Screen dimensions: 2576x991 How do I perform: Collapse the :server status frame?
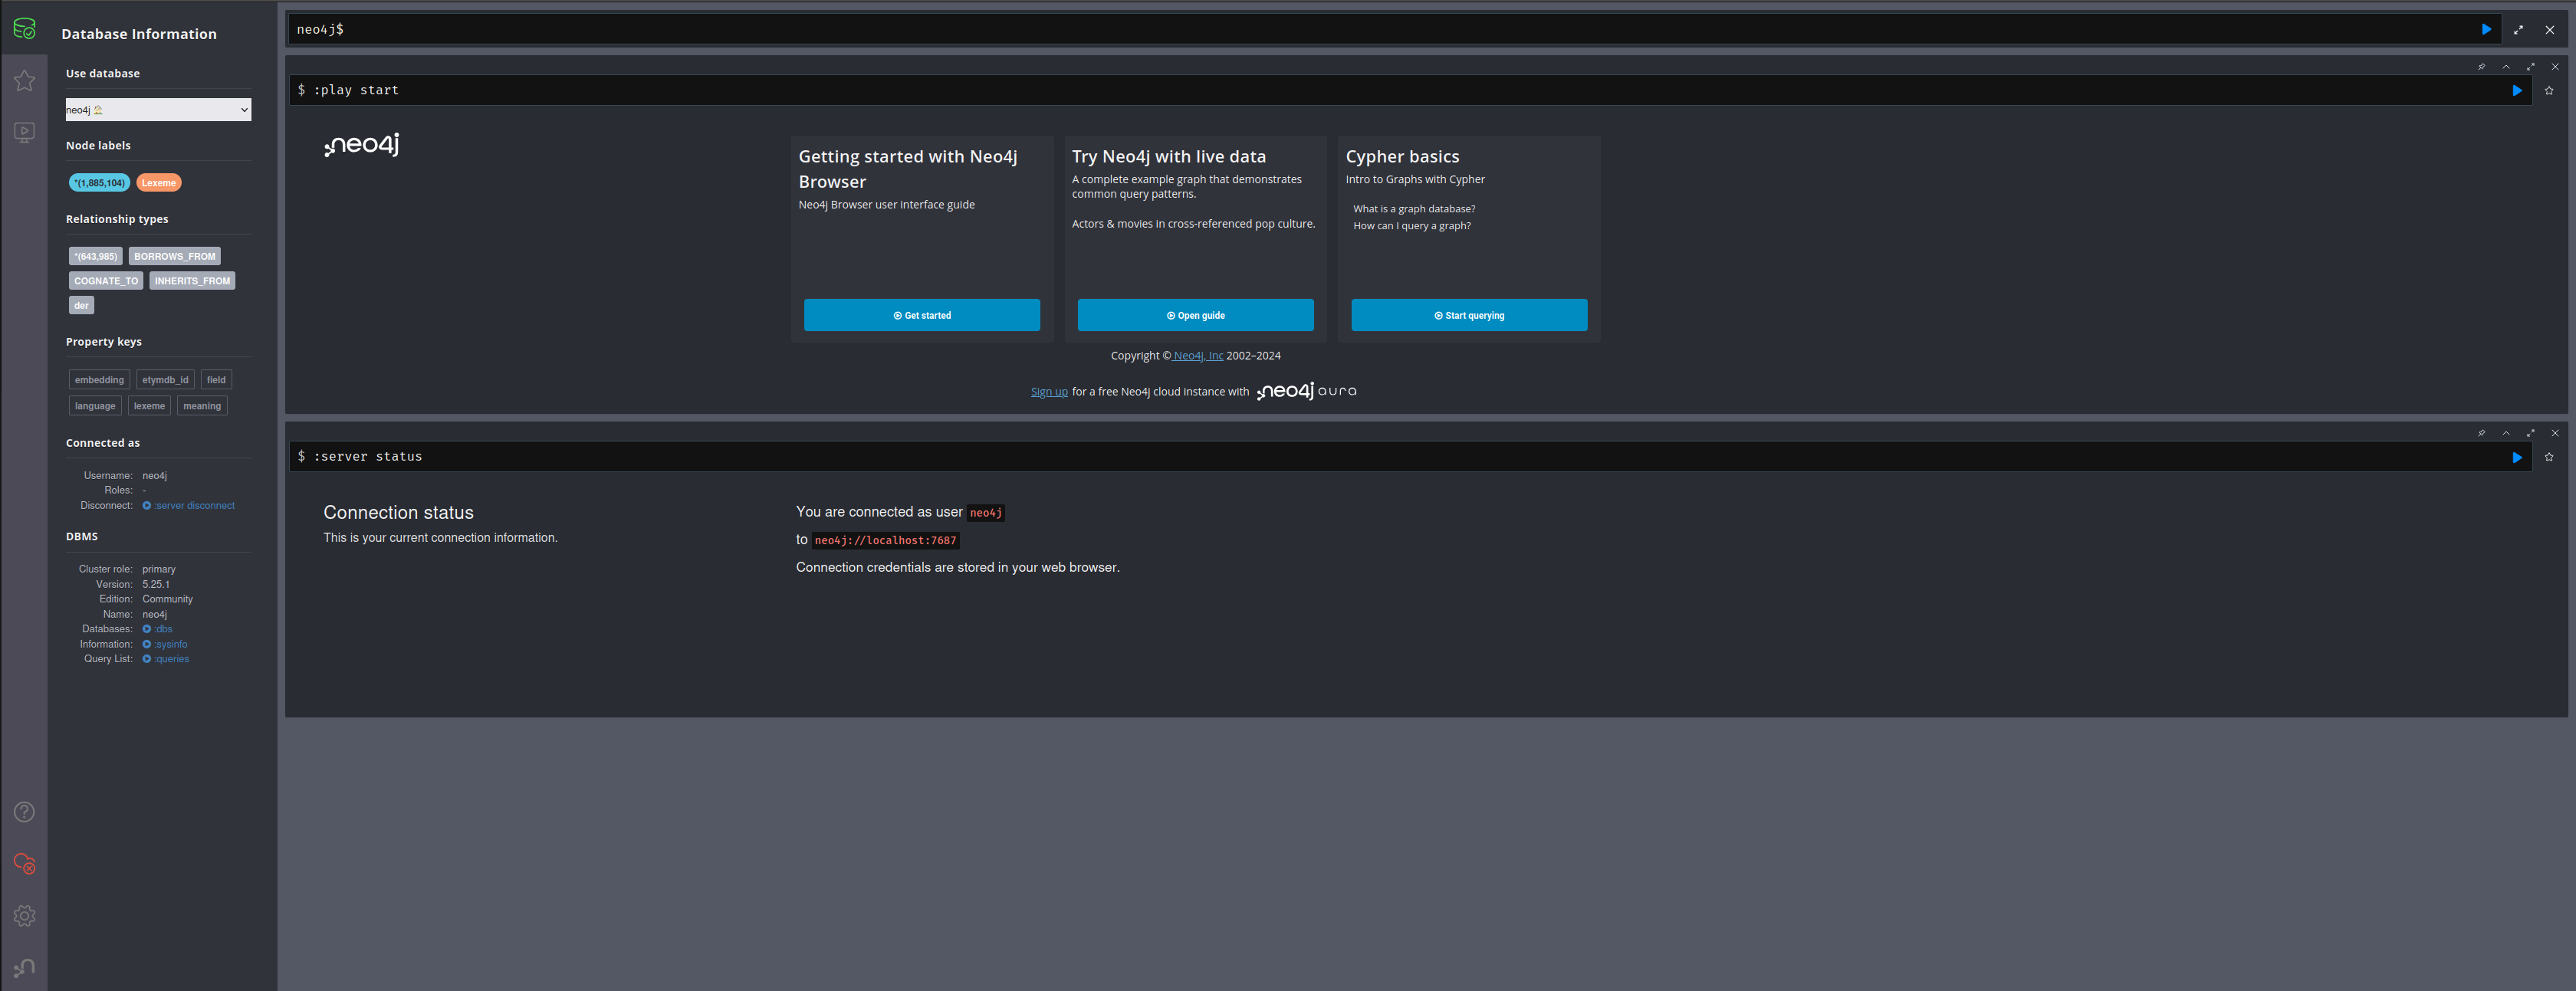2506,433
